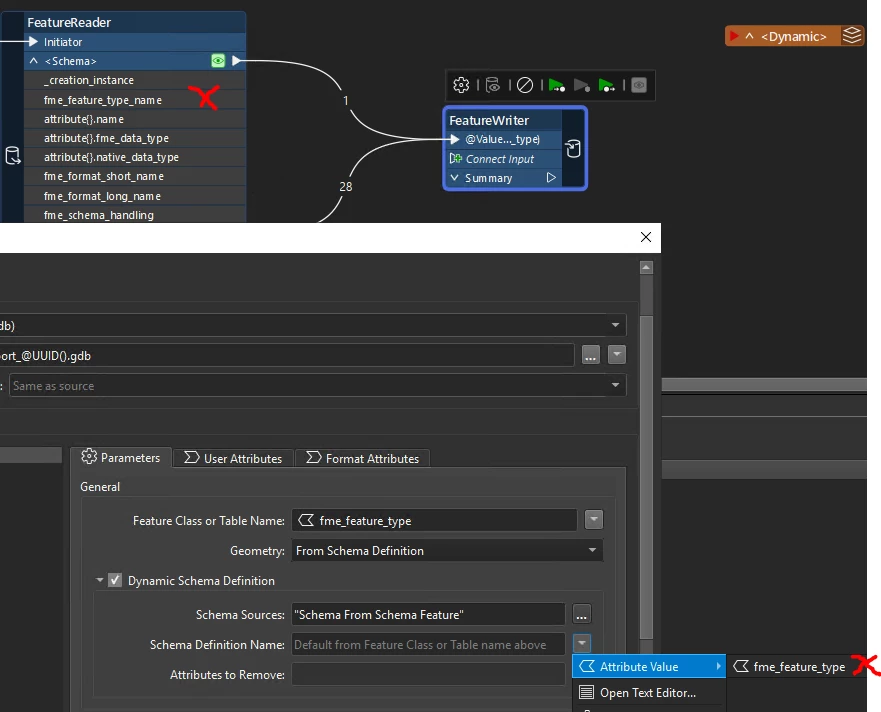Switch to the User Attributes tab
The width and height of the screenshot is (881, 712).
233,458
